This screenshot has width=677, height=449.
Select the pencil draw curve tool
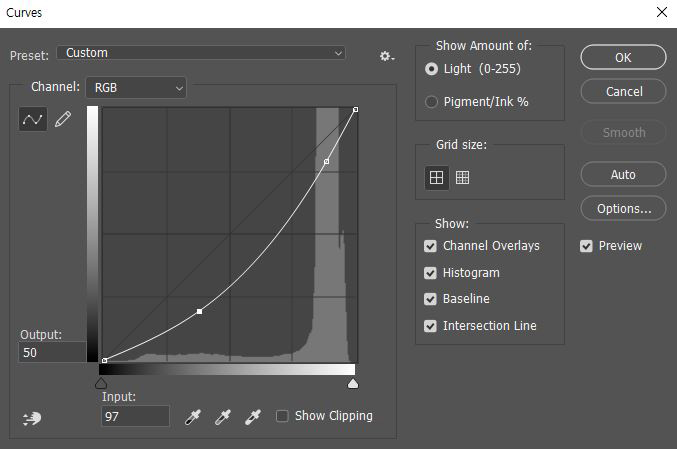[x=63, y=119]
